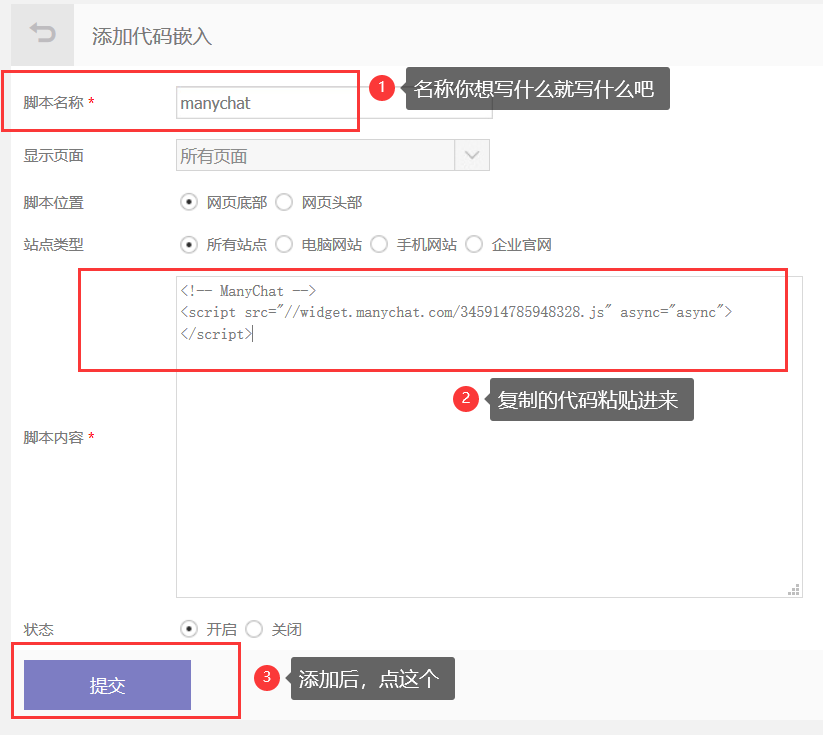823x735 pixels.
Task: Select the 网页头部 radio button
Action: click(284, 202)
